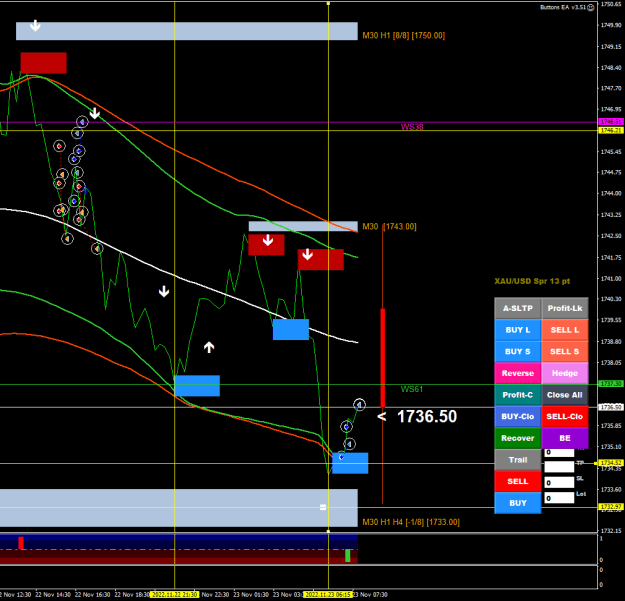Screen dimensions: 625x601
Task: Activate the Profit-Lk button
Action: pyautogui.click(x=565, y=308)
